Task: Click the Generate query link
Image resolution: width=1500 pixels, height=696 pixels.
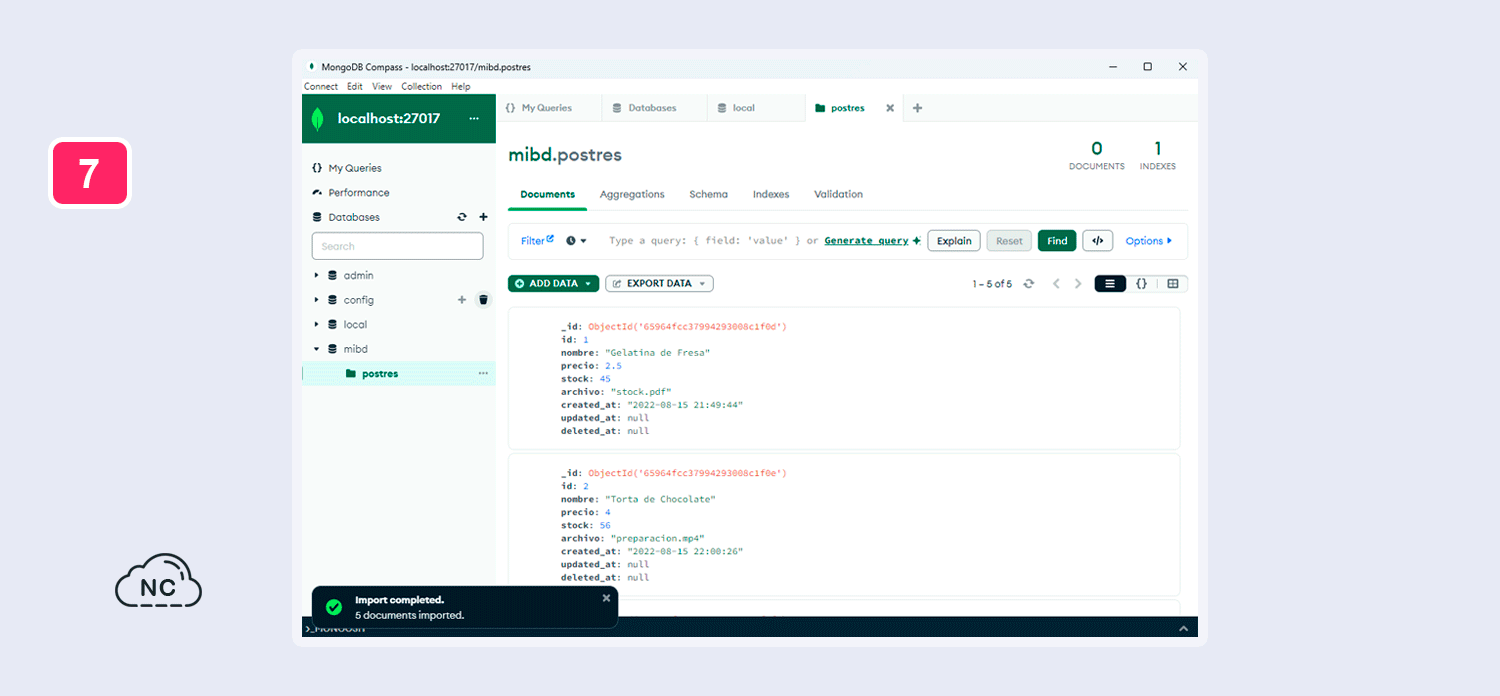Action: click(x=866, y=241)
